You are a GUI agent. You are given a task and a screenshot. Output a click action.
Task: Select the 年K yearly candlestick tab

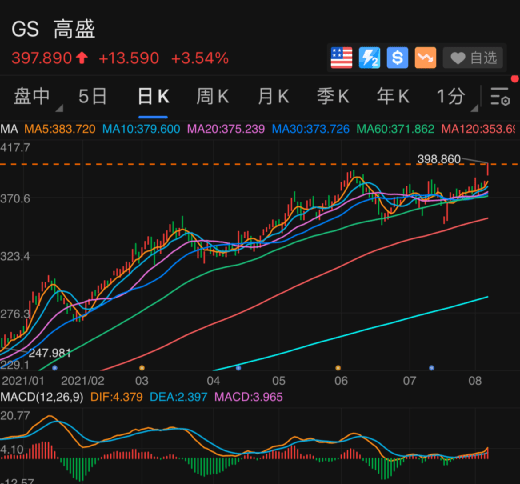click(x=393, y=97)
